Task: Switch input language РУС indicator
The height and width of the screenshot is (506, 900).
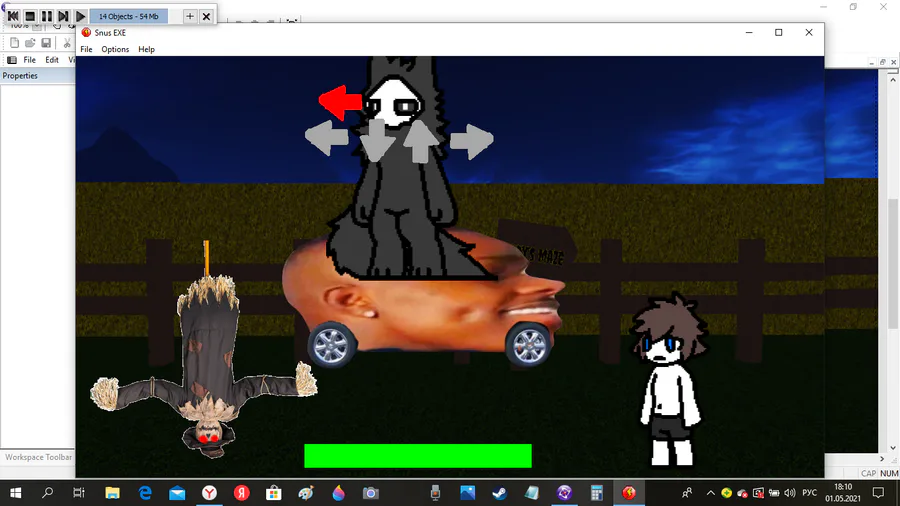Action: tap(809, 493)
